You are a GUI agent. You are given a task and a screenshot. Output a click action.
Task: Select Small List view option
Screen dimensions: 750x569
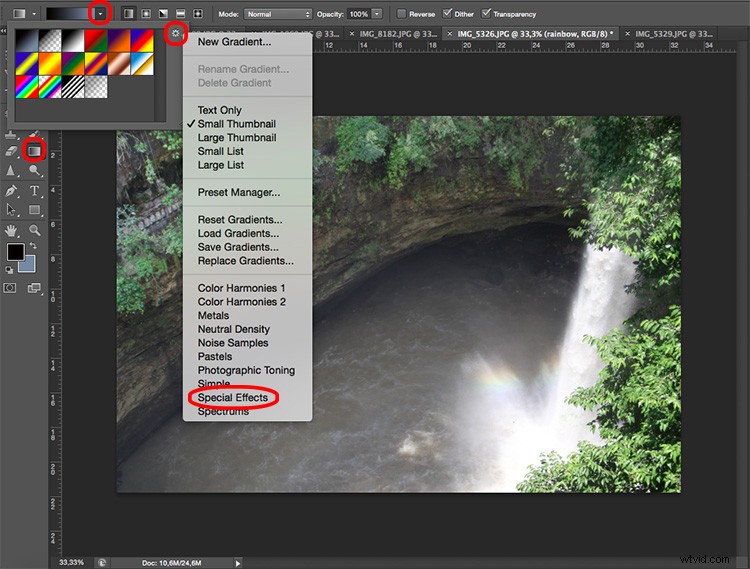point(221,152)
